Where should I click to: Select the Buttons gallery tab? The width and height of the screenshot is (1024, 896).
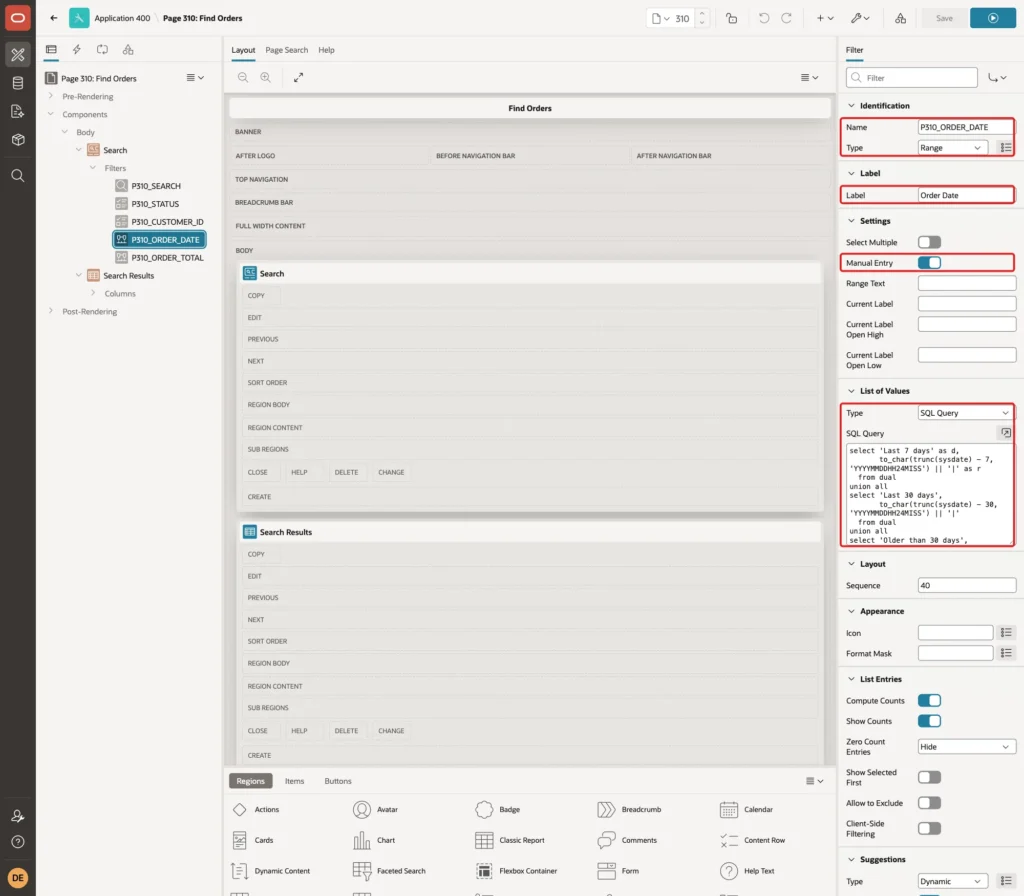(338, 781)
